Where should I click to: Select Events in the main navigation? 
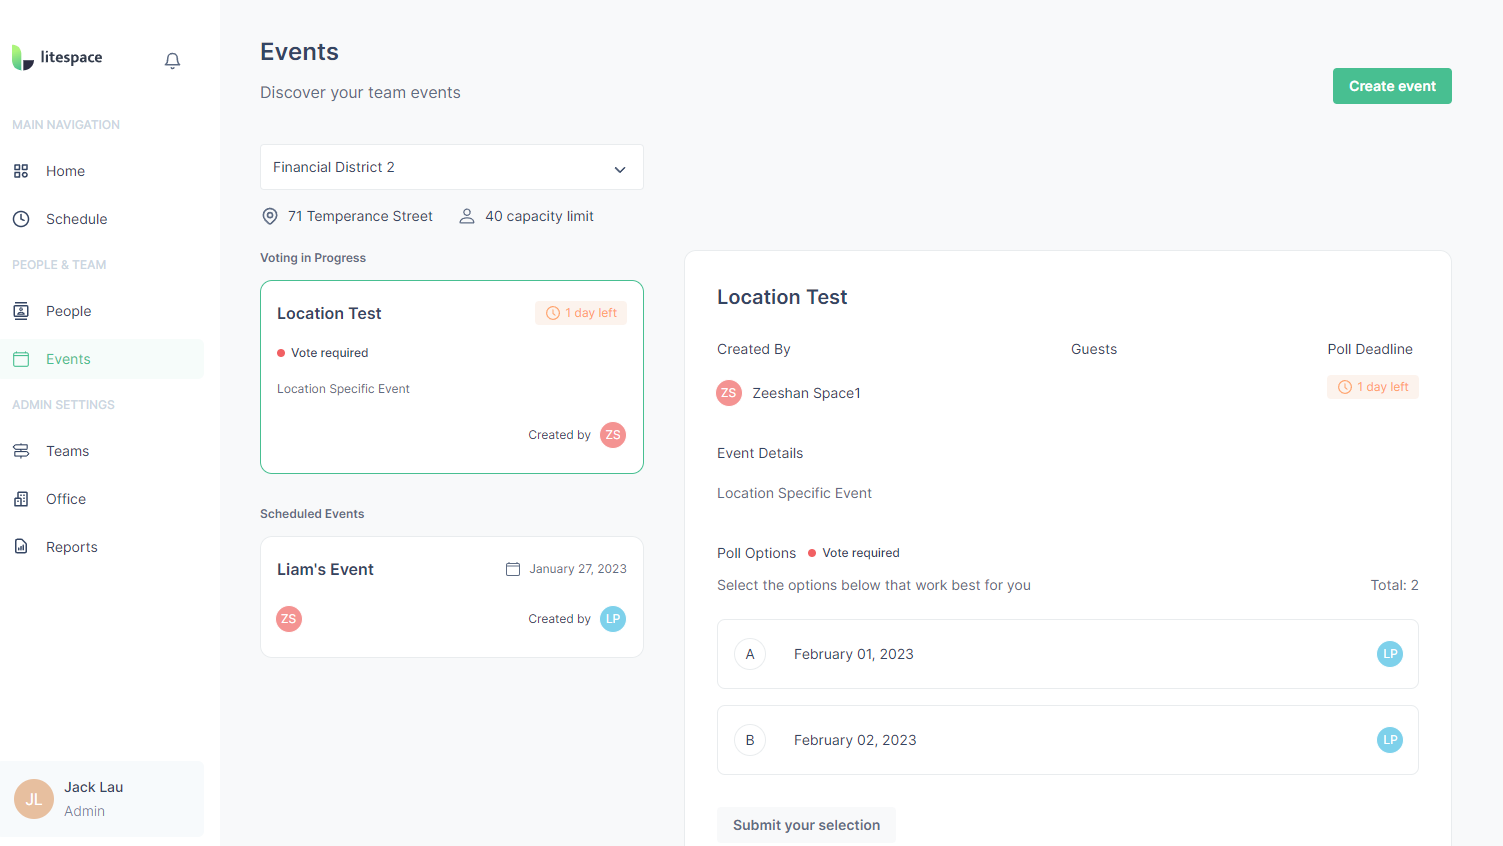pyautogui.click(x=67, y=358)
